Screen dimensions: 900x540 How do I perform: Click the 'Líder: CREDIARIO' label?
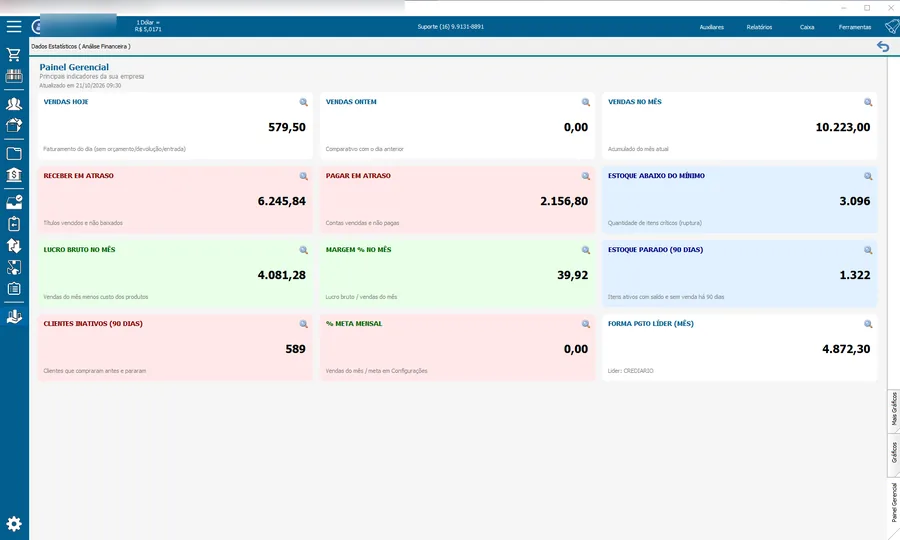(630, 371)
